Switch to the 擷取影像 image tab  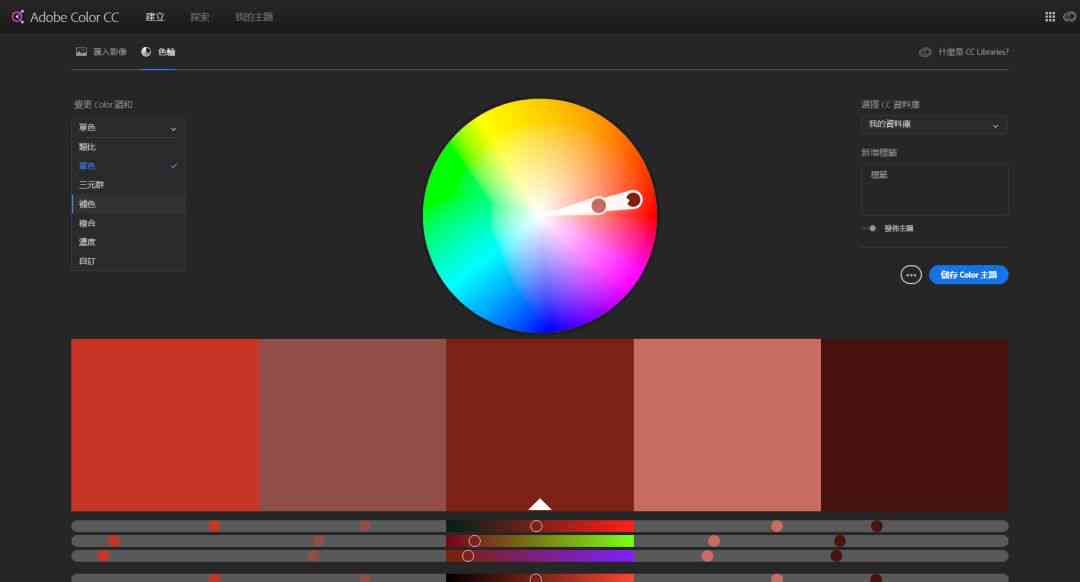pyautogui.click(x=101, y=52)
